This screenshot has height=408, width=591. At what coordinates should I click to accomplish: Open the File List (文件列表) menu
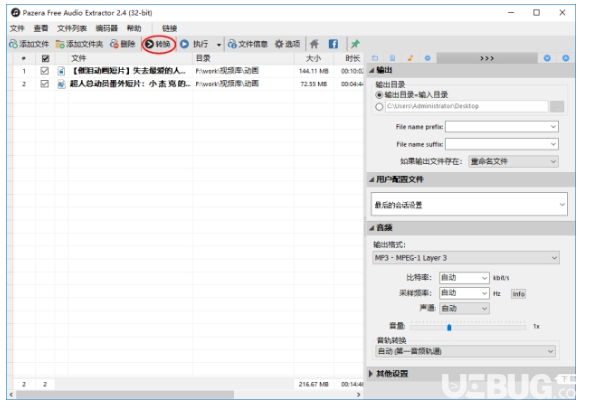coord(72,28)
